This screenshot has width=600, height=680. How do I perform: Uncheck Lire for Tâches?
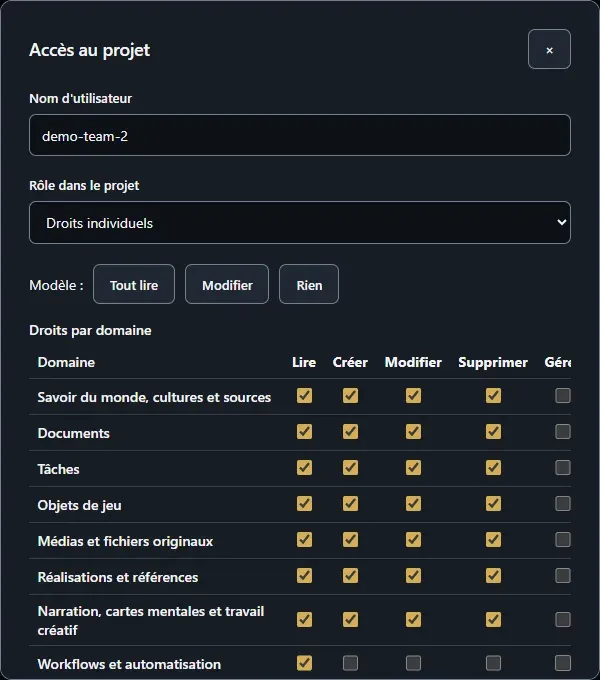304,468
